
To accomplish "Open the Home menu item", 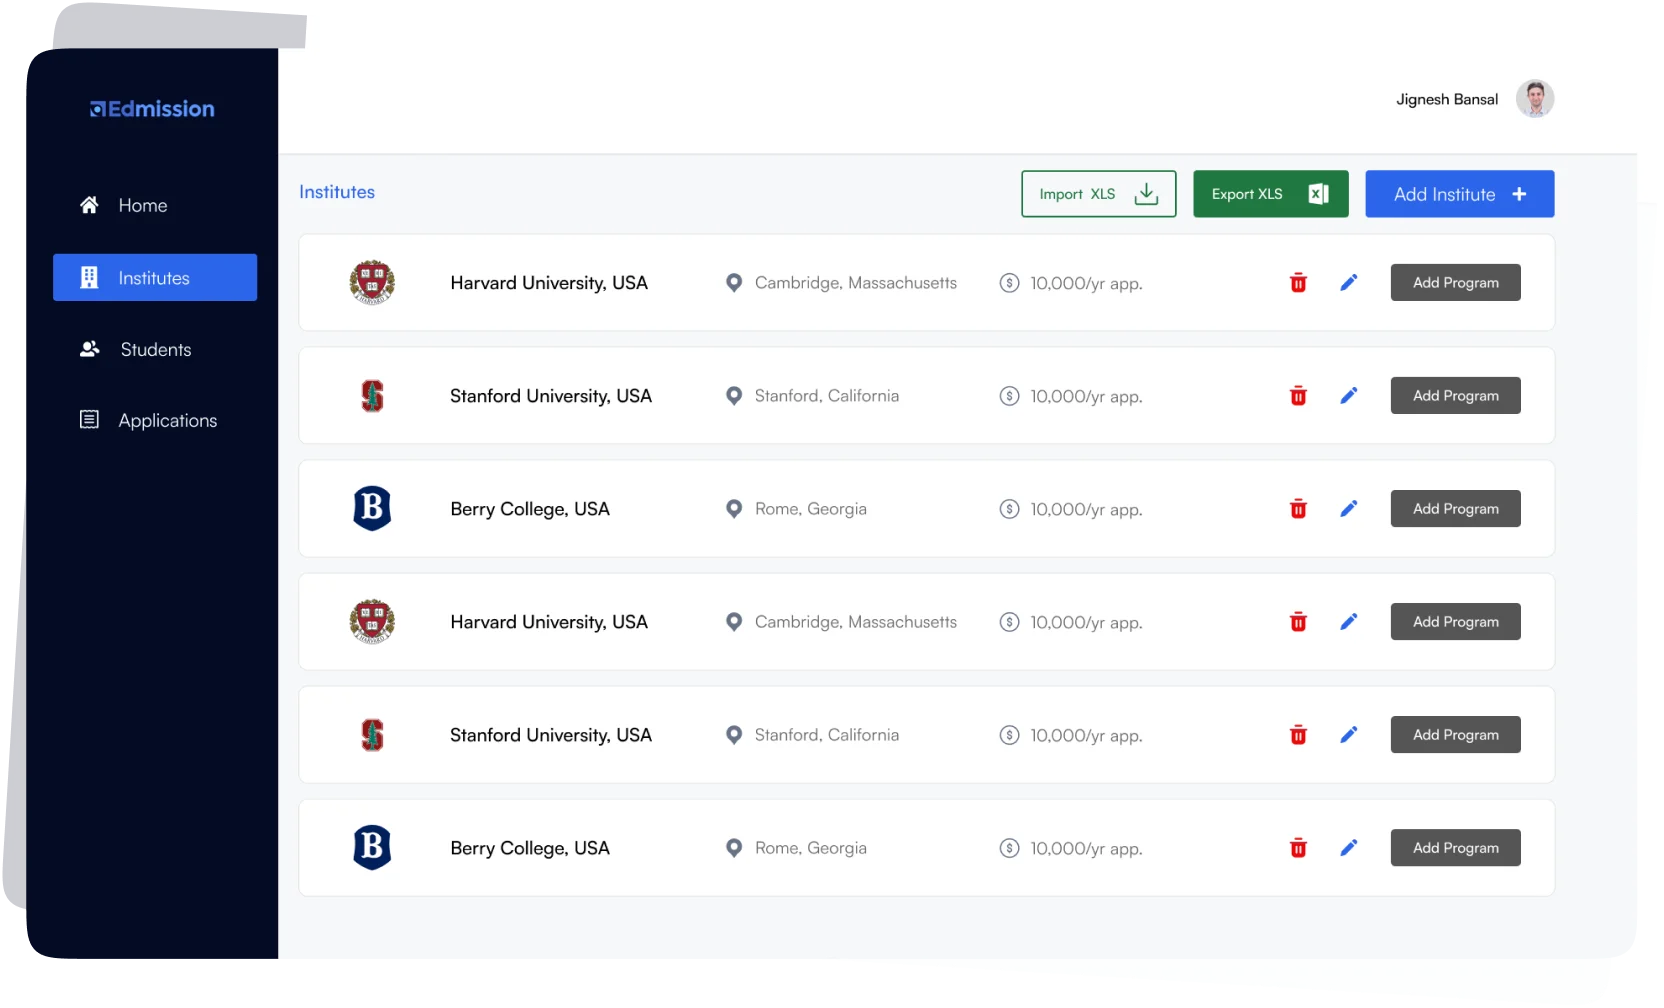I will point(142,205).
